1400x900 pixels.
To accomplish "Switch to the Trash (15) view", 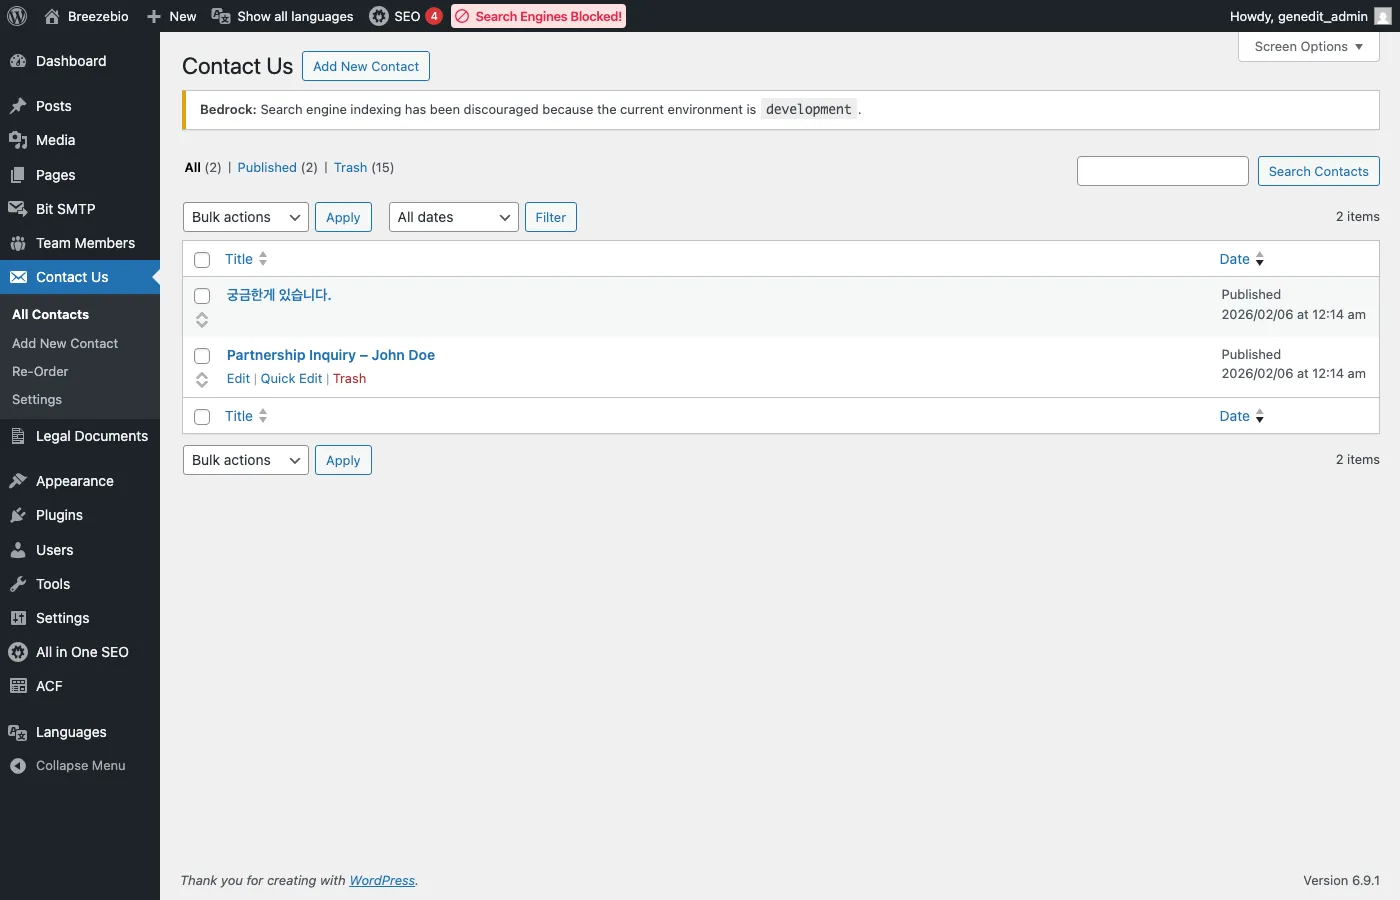I will [350, 168].
